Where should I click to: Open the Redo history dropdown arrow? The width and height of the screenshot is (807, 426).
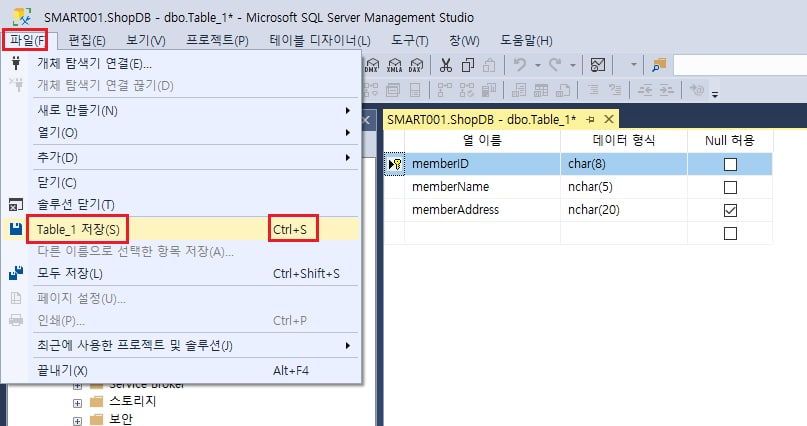(572, 65)
